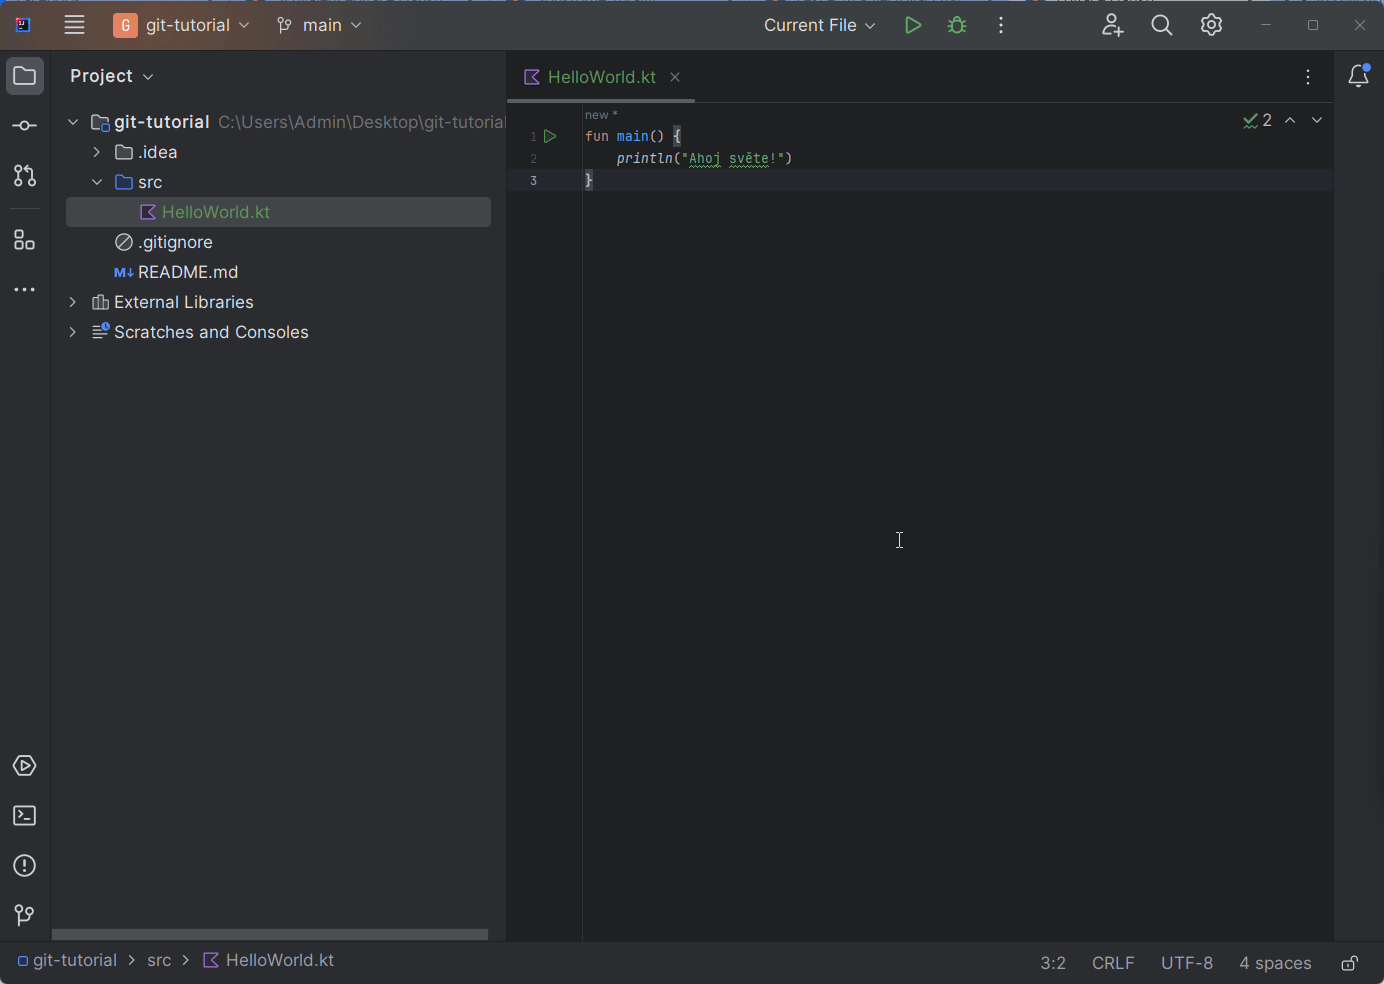1384x984 pixels.
Task: Expand the .idea folder
Action: 97,152
